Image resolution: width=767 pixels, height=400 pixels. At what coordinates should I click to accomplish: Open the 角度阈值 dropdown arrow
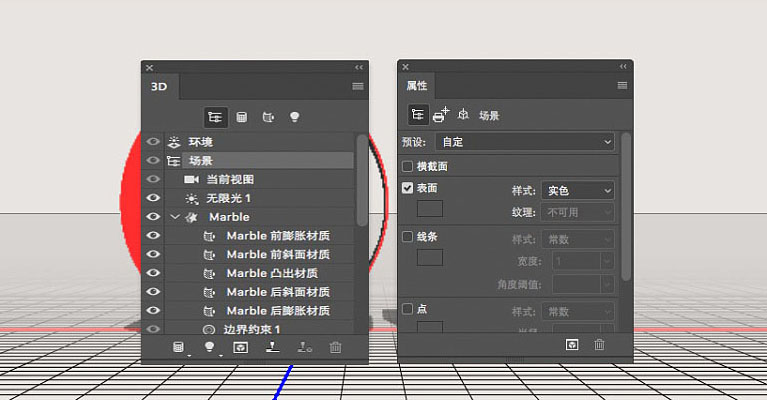pos(607,284)
